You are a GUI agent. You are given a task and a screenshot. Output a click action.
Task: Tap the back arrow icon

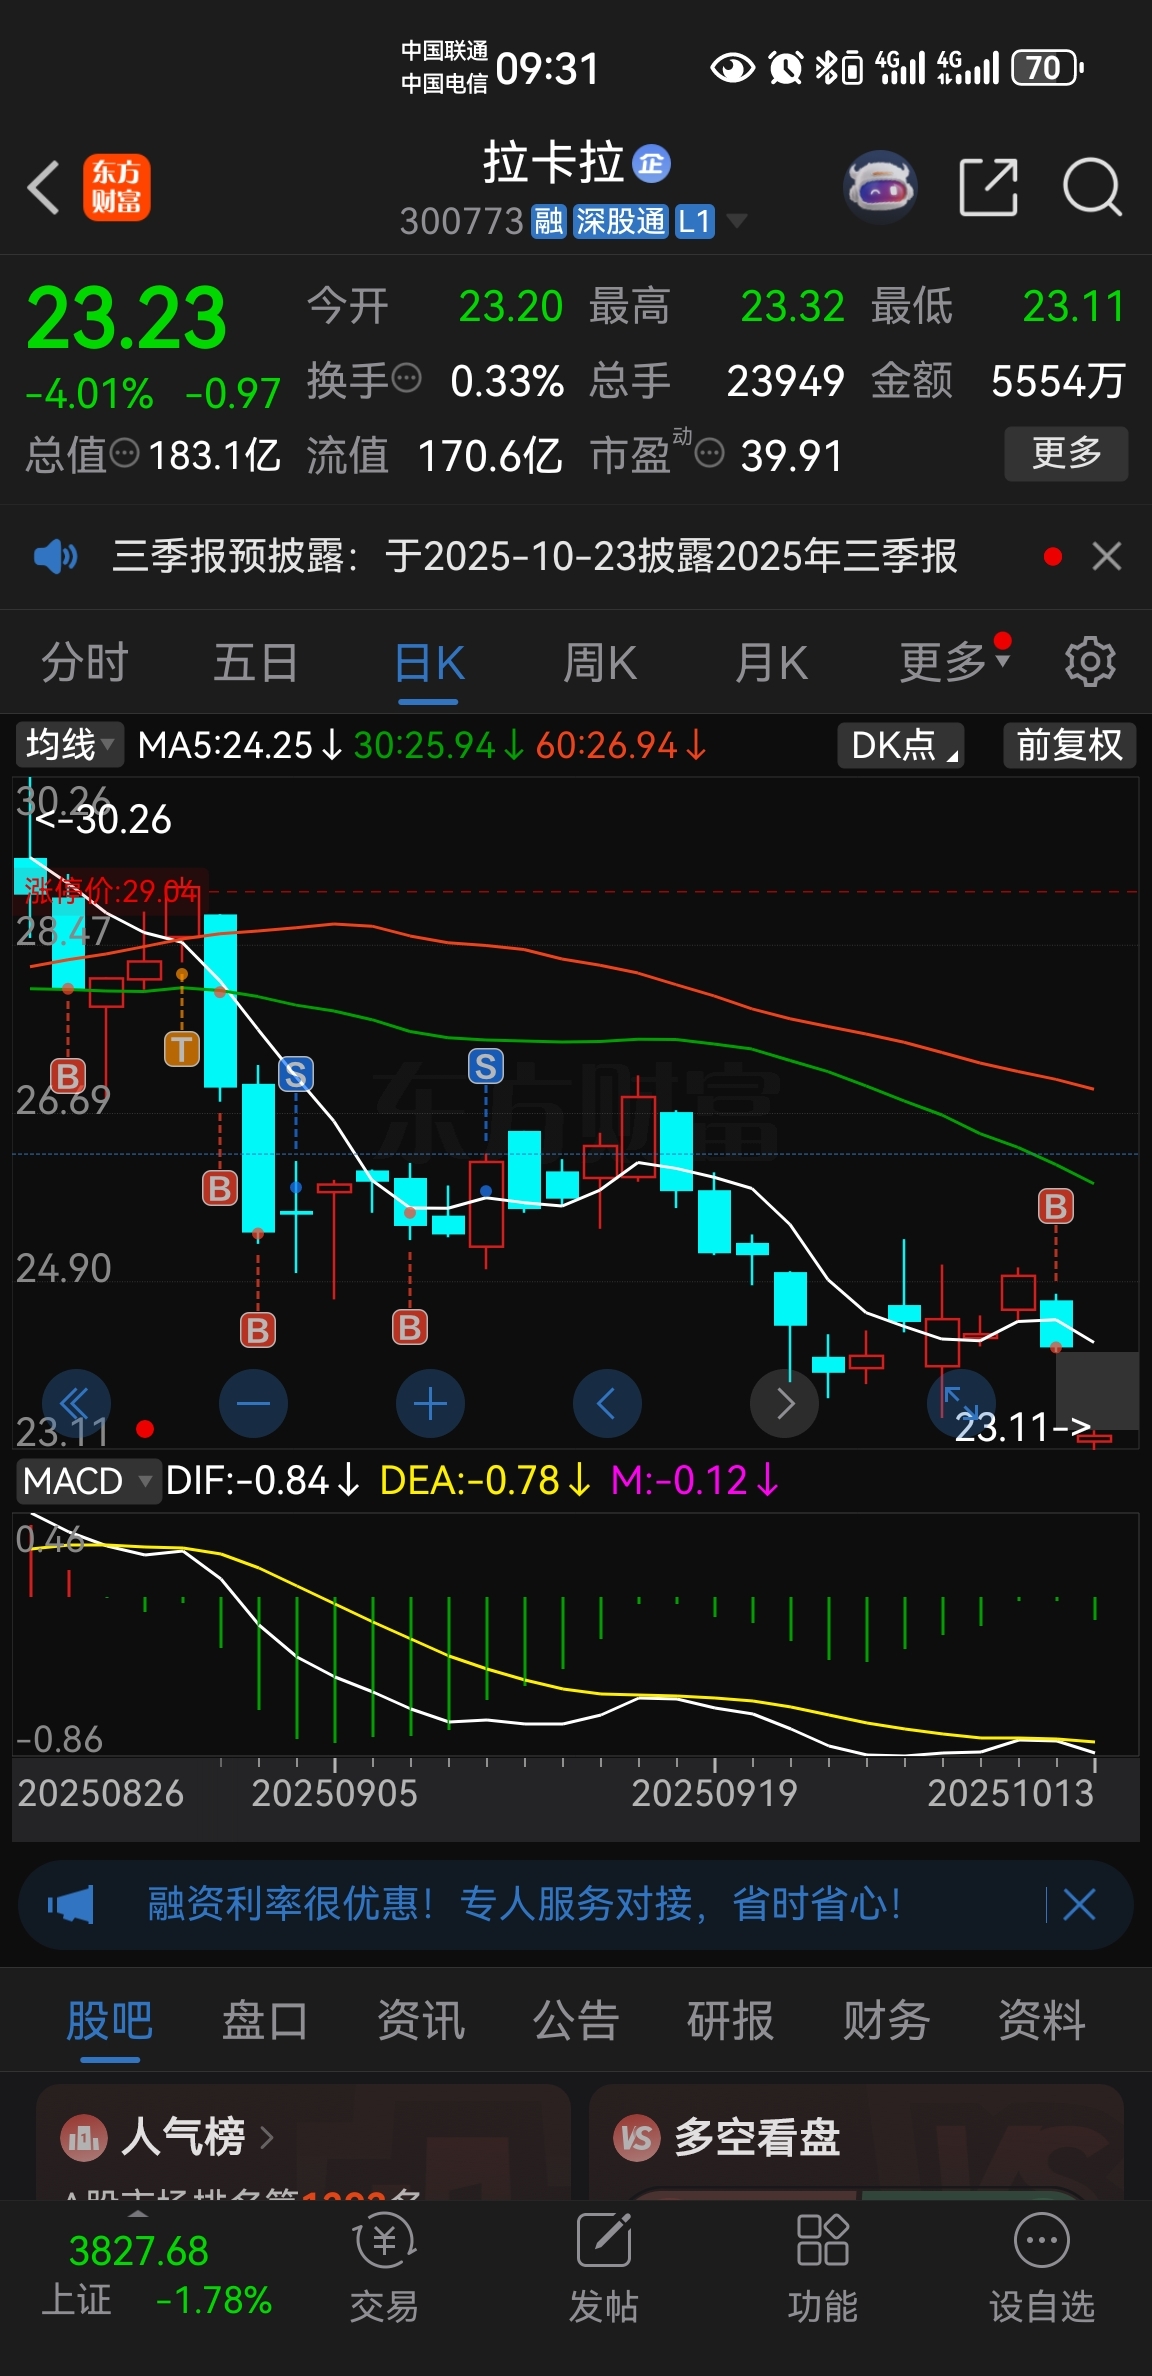44,187
